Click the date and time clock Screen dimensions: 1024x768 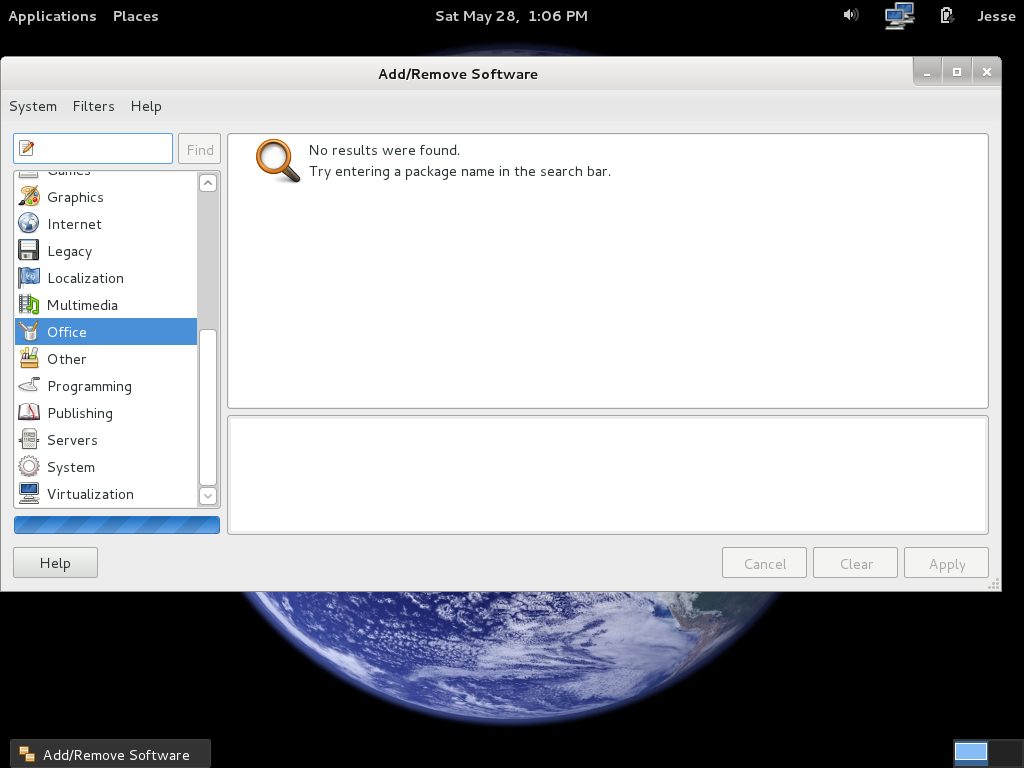tap(511, 16)
